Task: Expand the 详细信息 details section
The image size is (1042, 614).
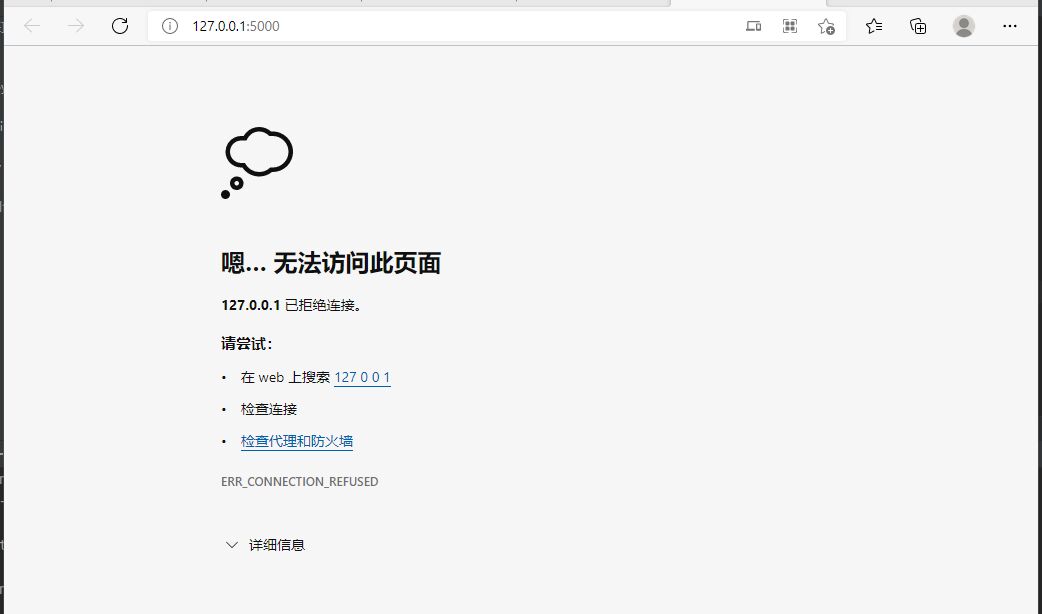Action: [265, 545]
